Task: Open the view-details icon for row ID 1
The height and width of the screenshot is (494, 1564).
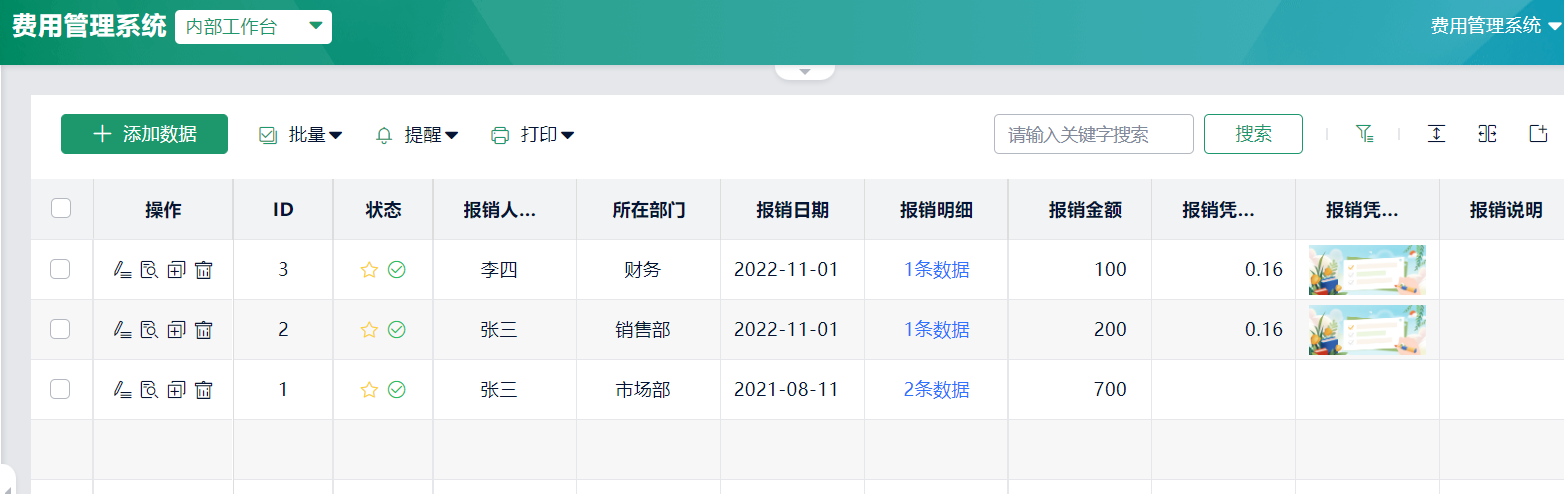Action: (x=150, y=390)
